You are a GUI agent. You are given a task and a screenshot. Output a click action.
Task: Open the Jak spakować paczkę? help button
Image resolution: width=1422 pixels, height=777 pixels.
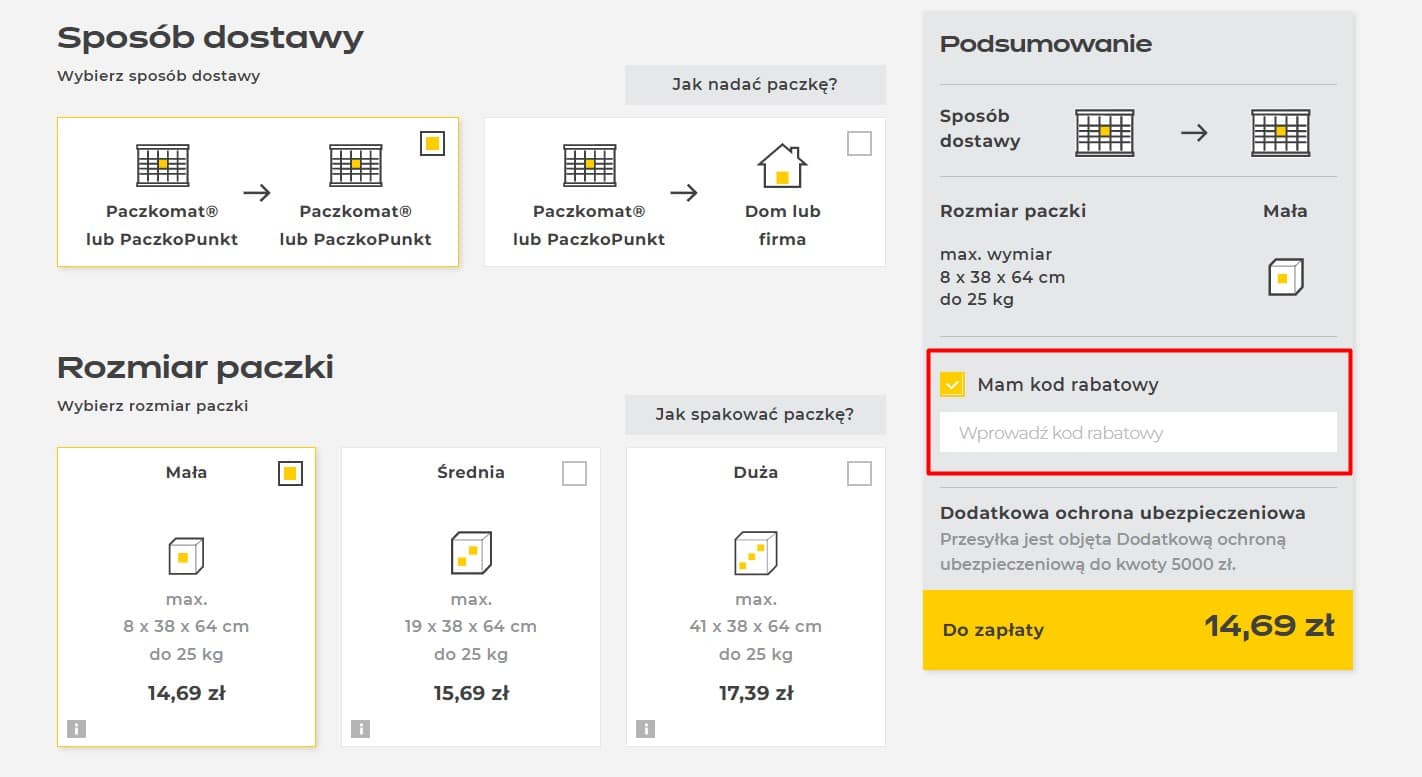pos(754,414)
